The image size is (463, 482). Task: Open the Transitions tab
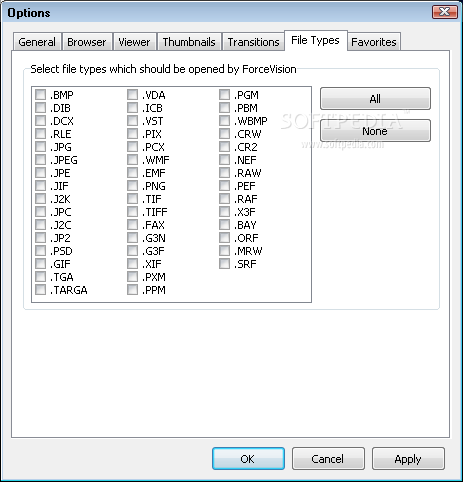(x=253, y=42)
